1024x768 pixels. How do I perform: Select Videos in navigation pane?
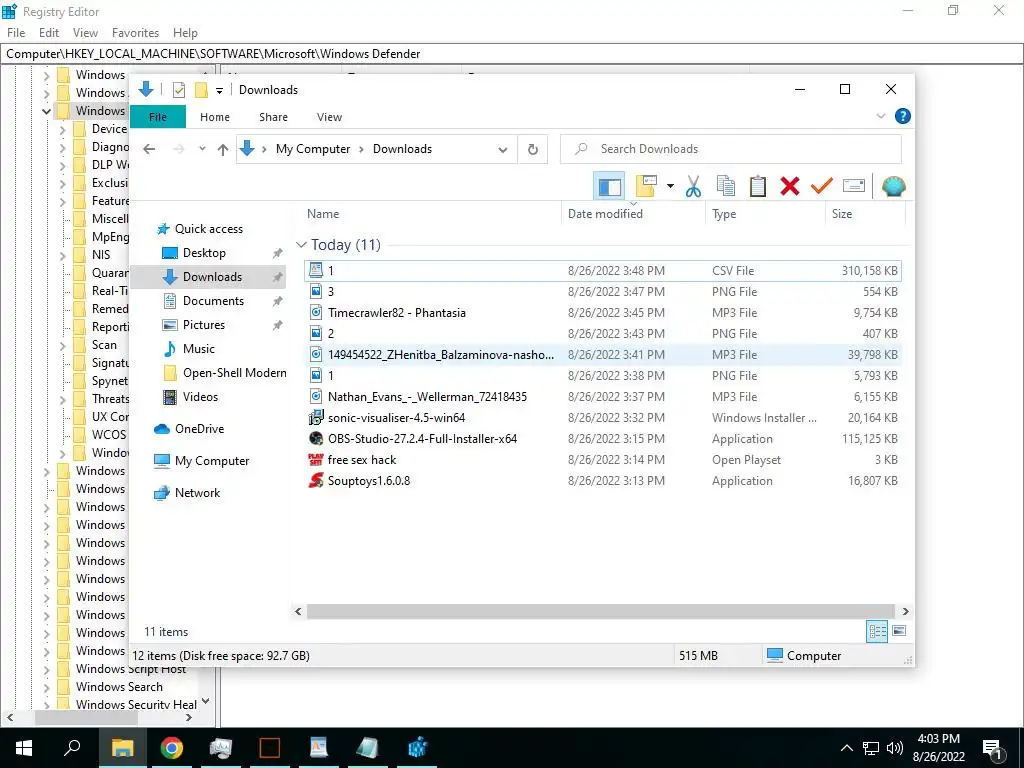[200, 397]
